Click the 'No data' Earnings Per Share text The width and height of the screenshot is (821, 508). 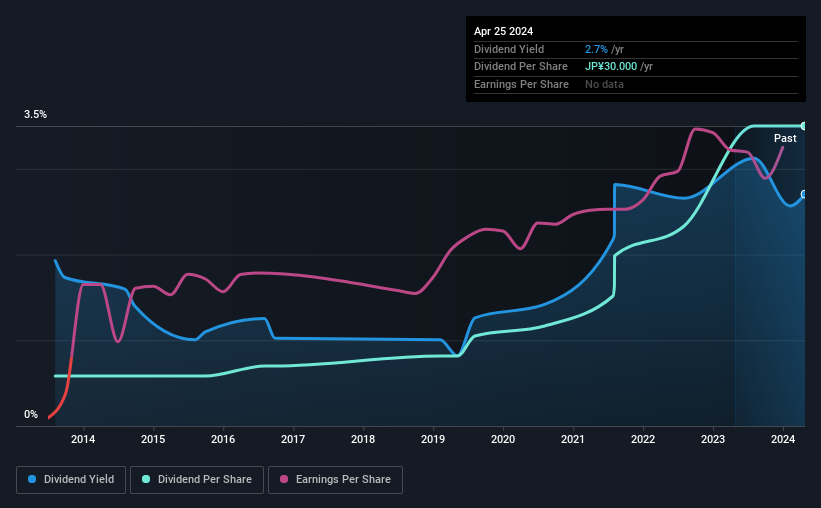pyautogui.click(x=604, y=84)
